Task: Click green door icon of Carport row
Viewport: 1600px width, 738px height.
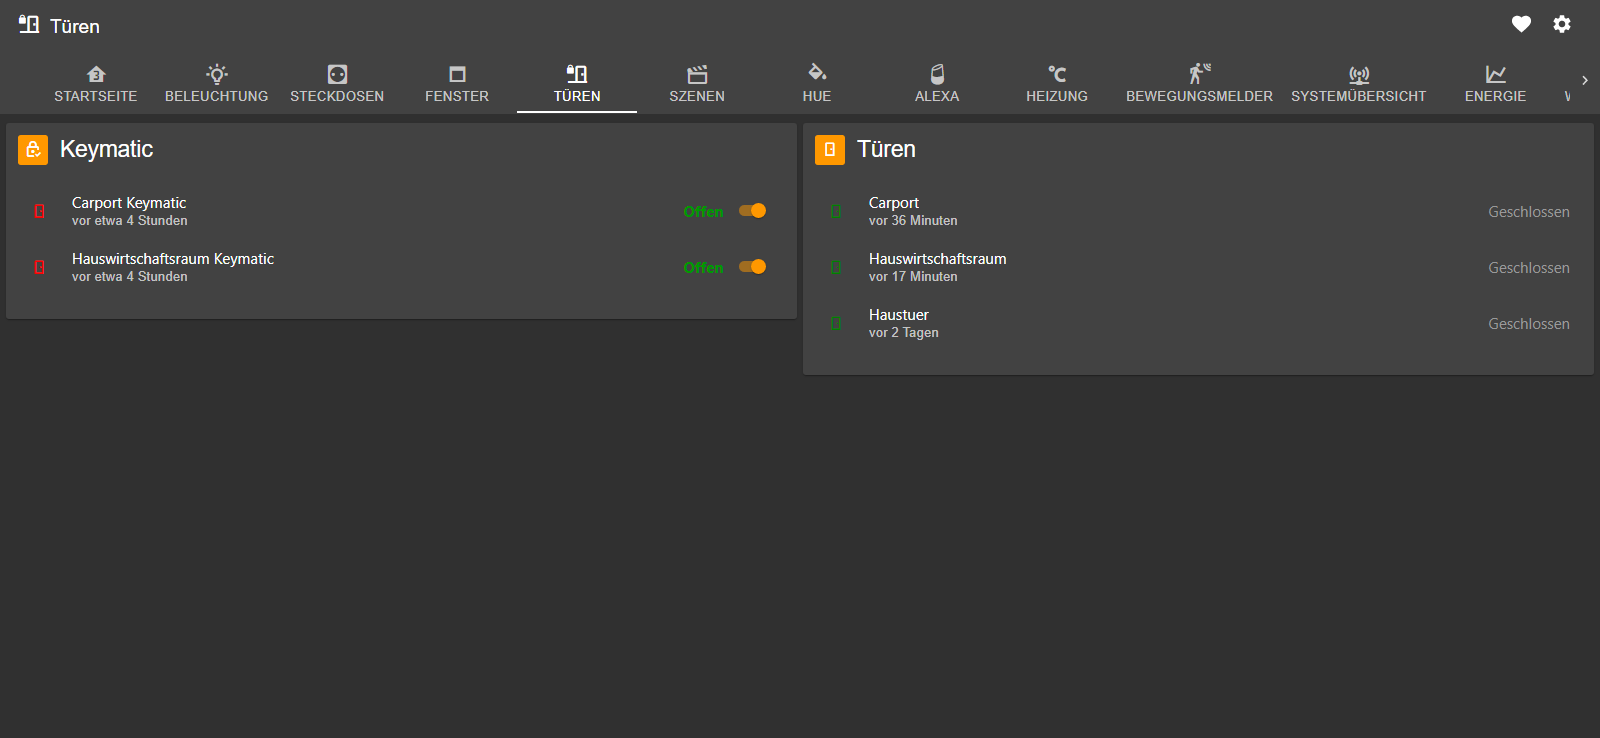Action: (x=836, y=211)
